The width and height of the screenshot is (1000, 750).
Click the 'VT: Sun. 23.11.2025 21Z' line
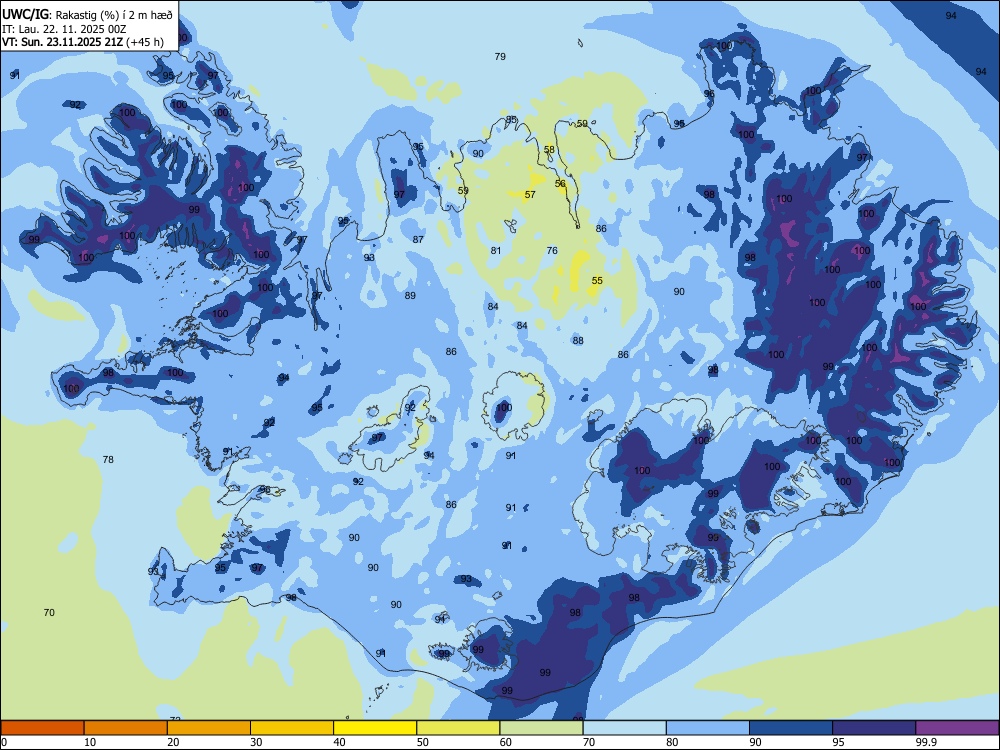[x=63, y=42]
